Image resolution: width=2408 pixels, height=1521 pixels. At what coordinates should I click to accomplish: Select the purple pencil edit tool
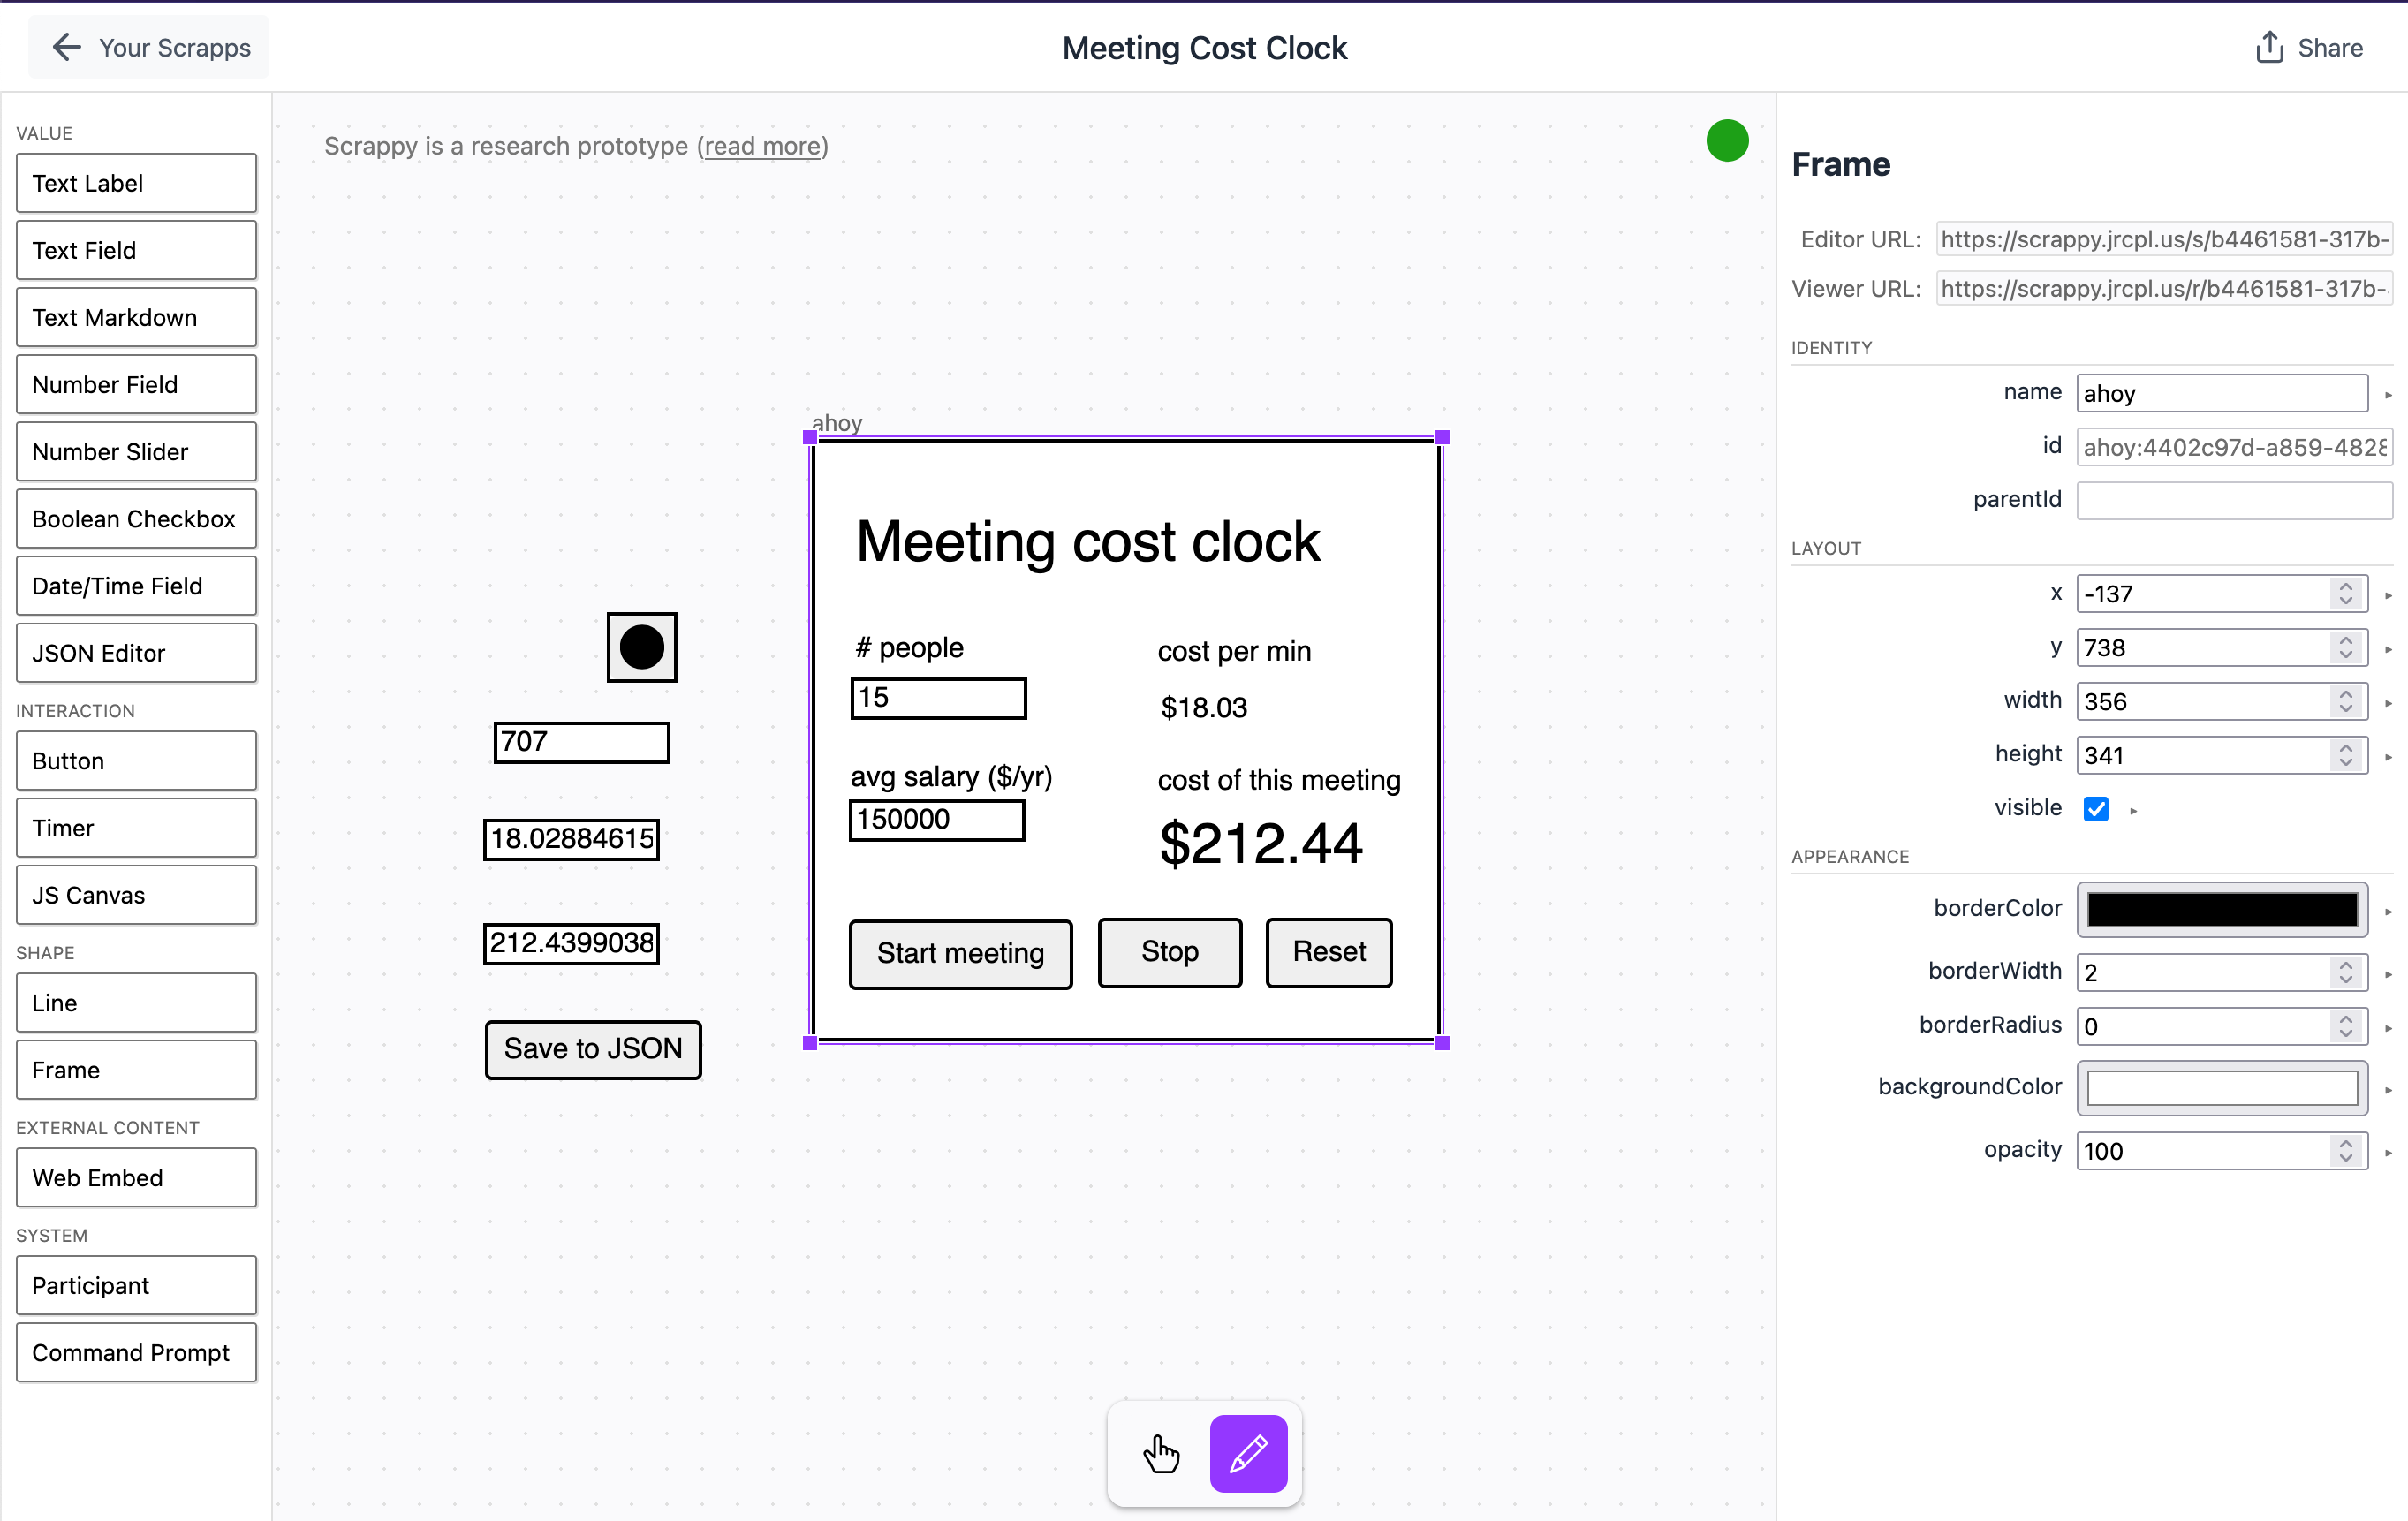[x=1248, y=1453]
